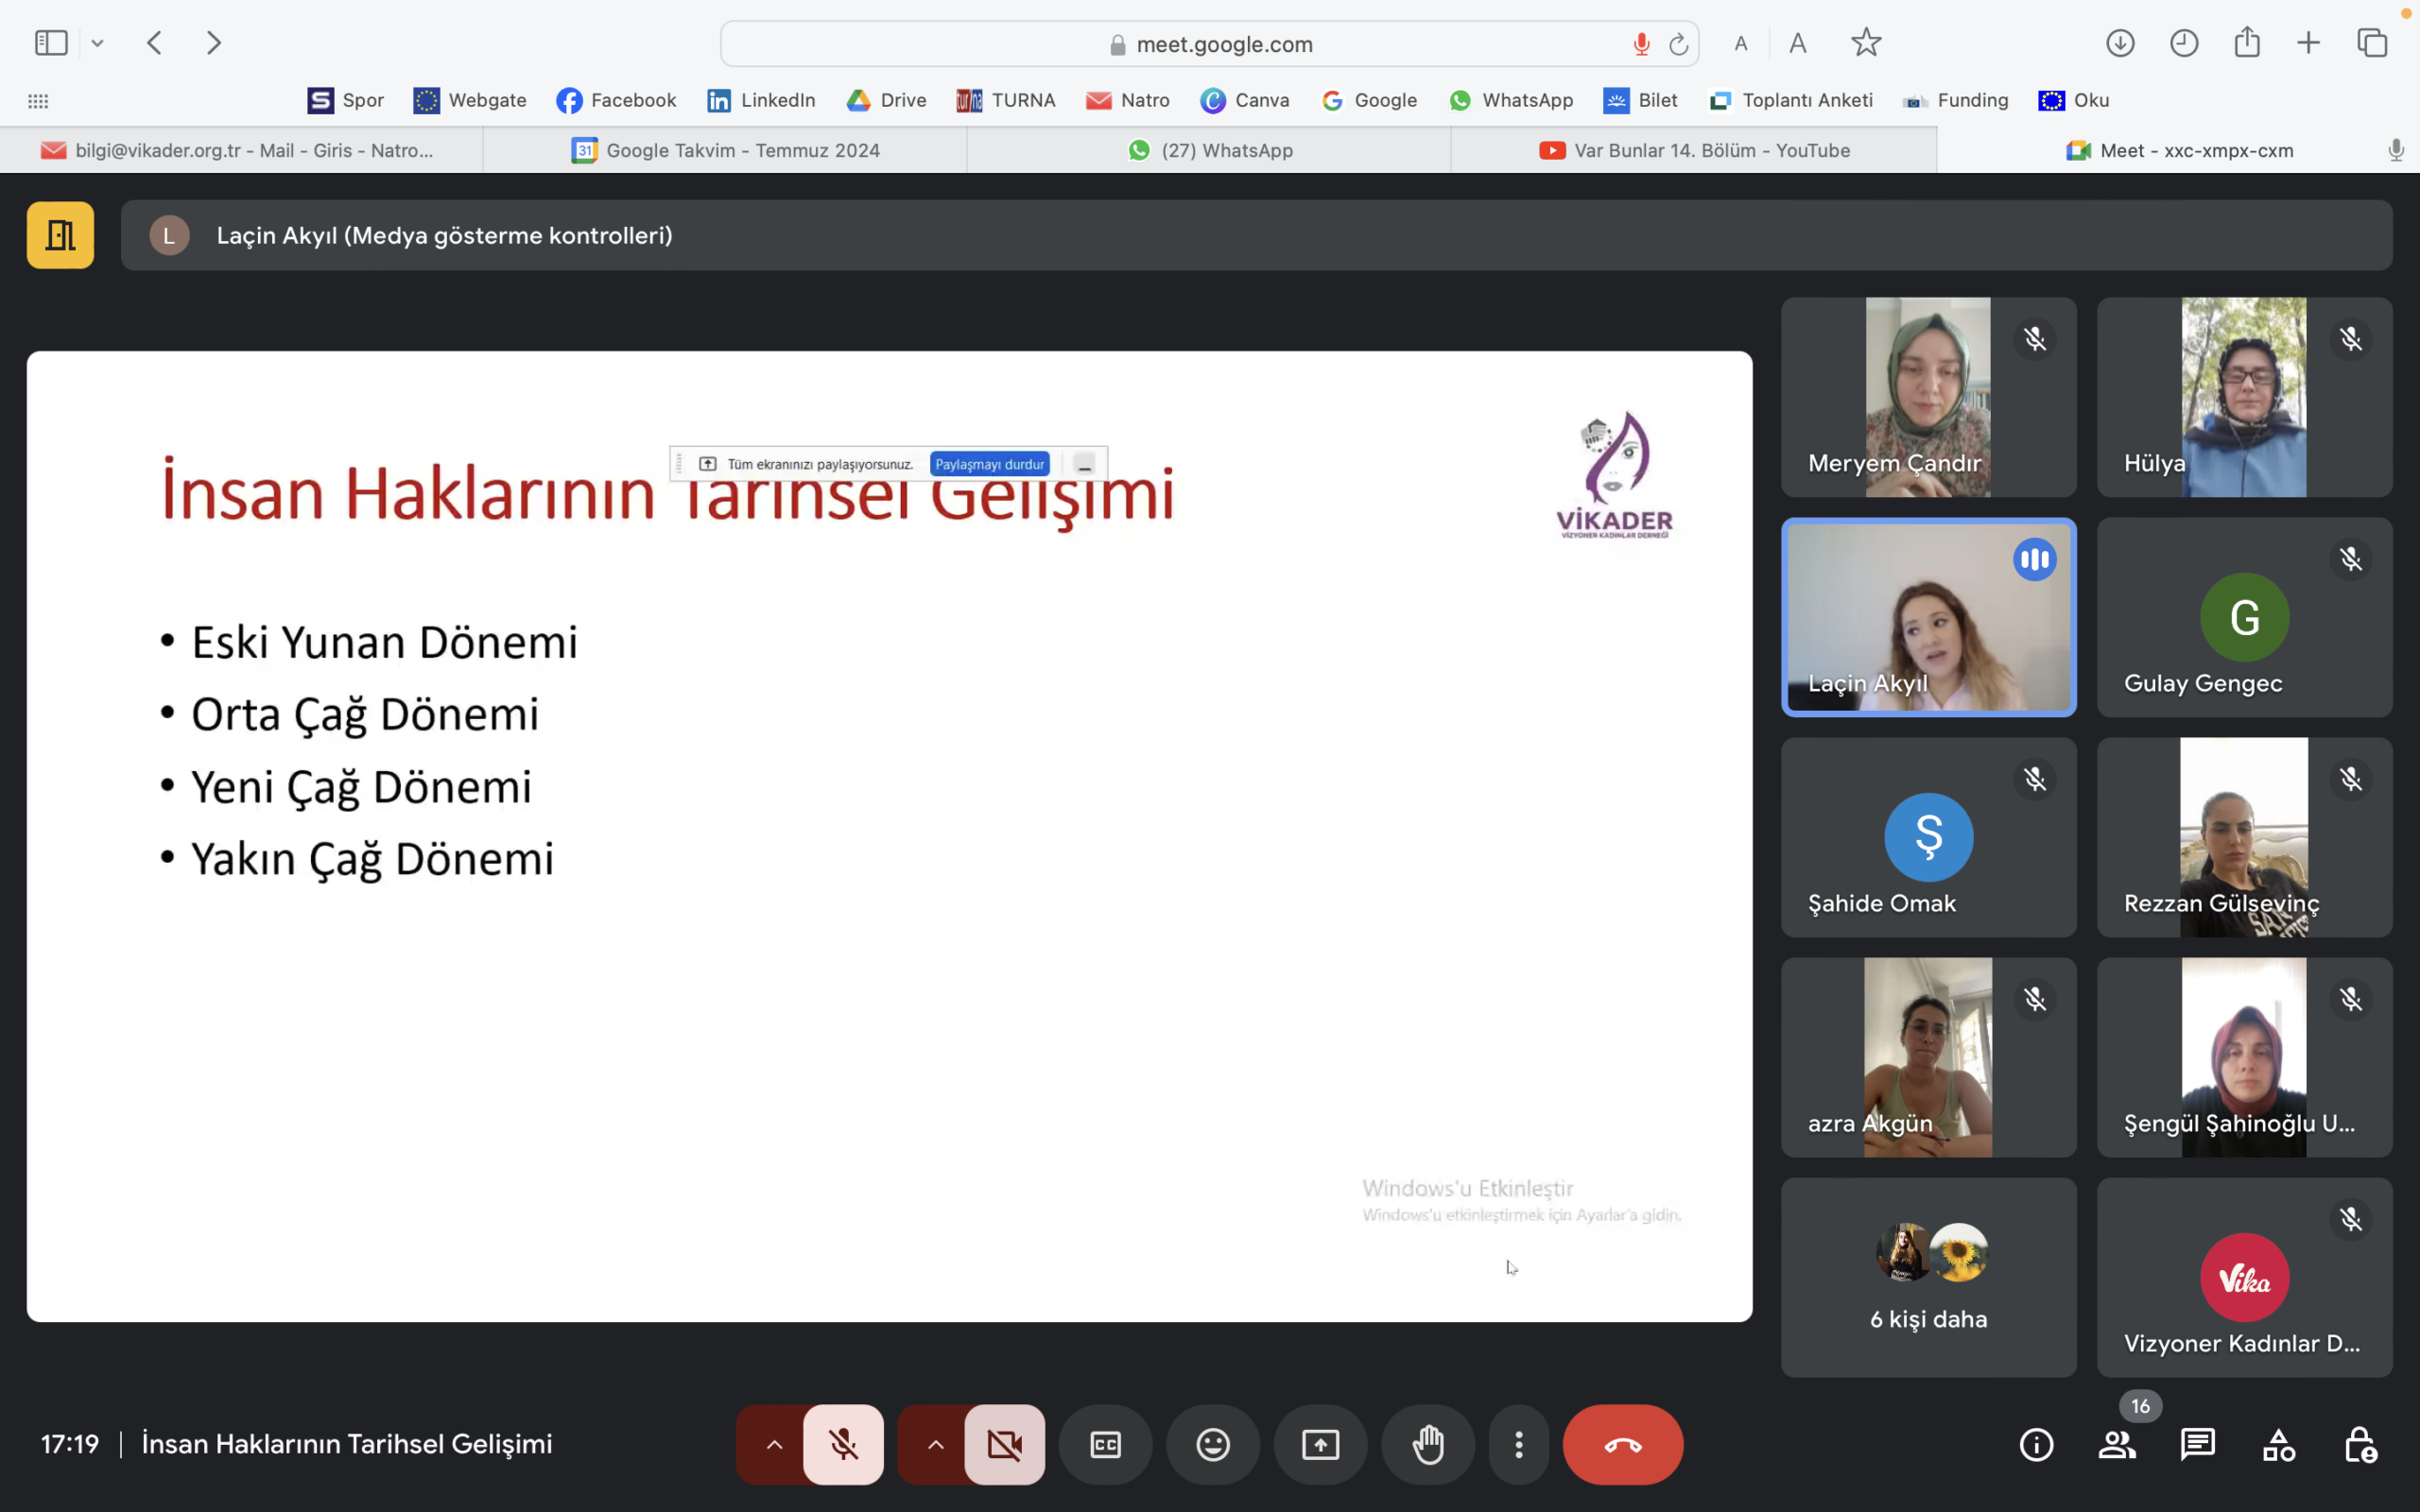Toggle the muted microphone button
This screenshot has width=2420, height=1512.
[843, 1444]
